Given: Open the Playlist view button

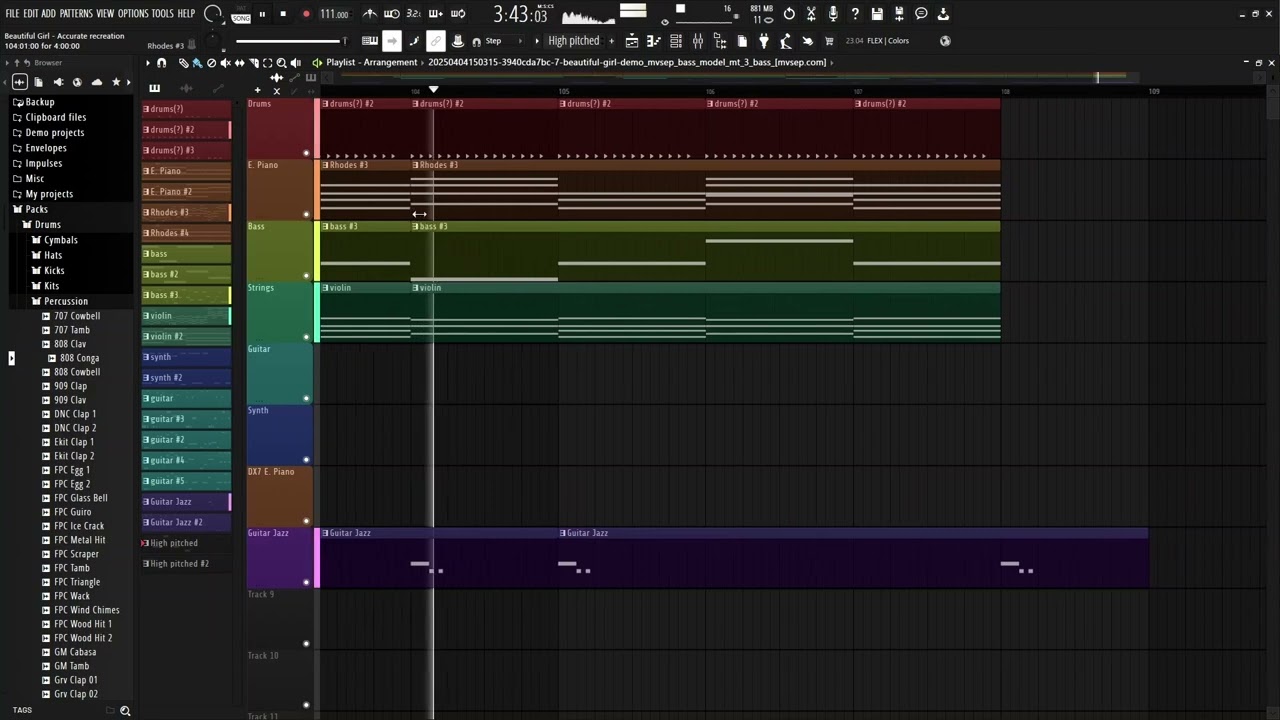Looking at the screenshot, I should pos(632,41).
